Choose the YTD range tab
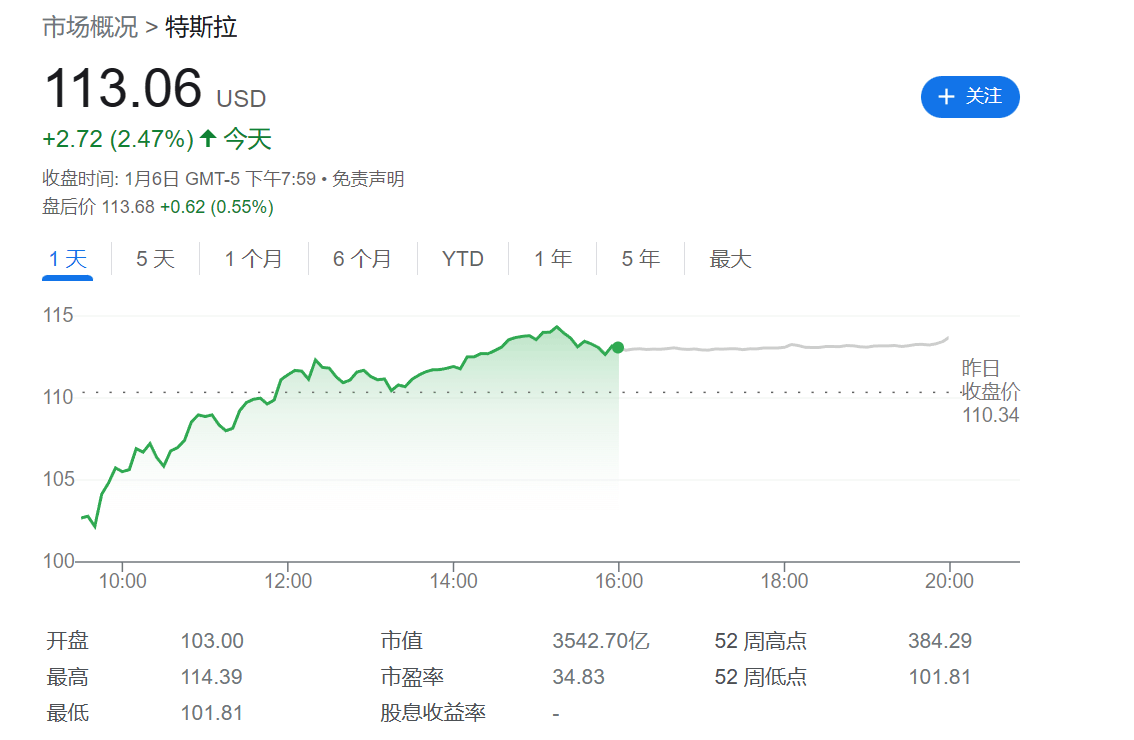This screenshot has width=1134, height=740. coord(463,259)
